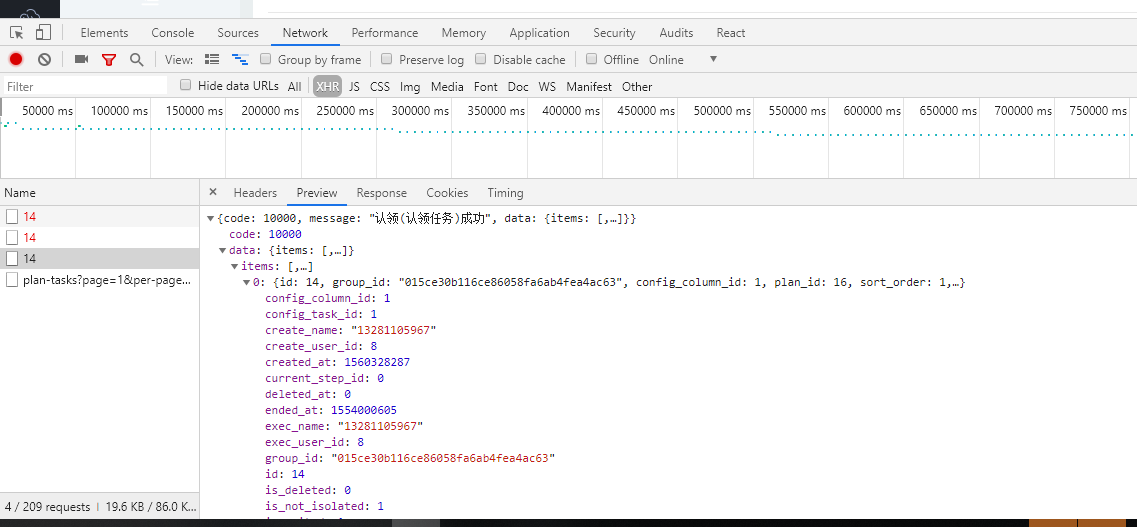This screenshot has width=1137, height=527.
Task: Switch to the Console tab
Action: [173, 33]
